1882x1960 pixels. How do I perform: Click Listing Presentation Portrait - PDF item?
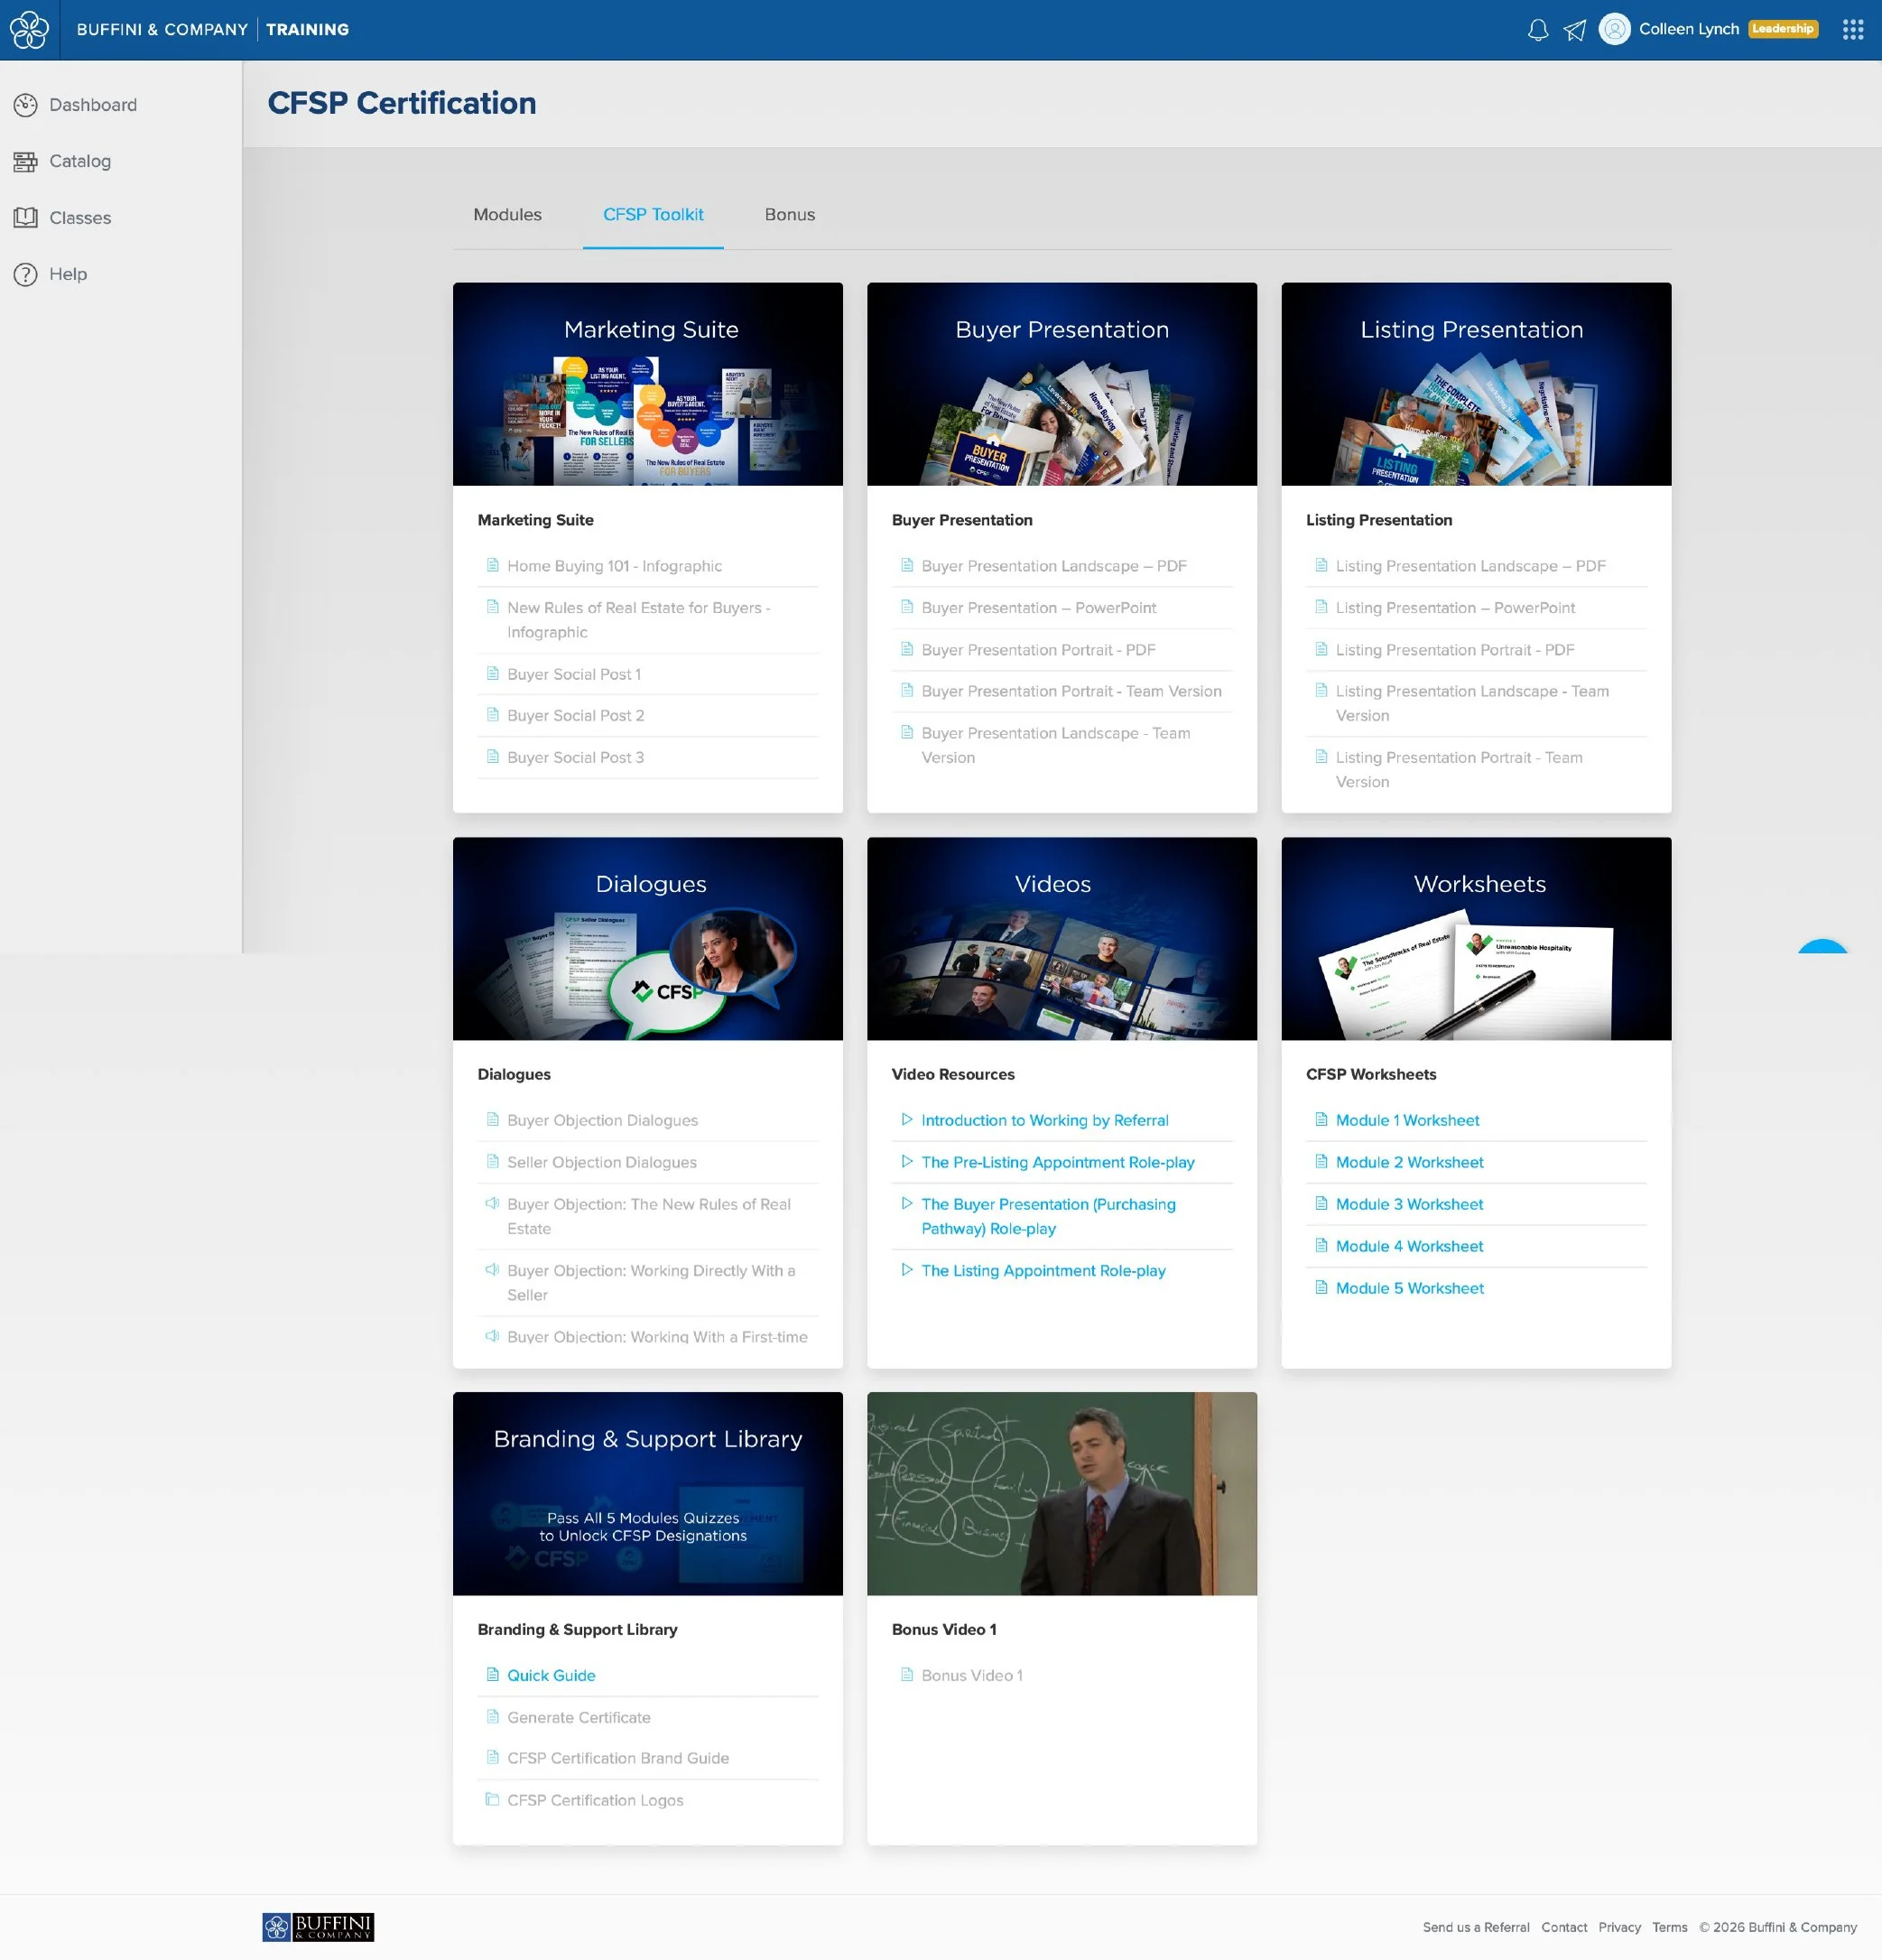click(x=1455, y=650)
